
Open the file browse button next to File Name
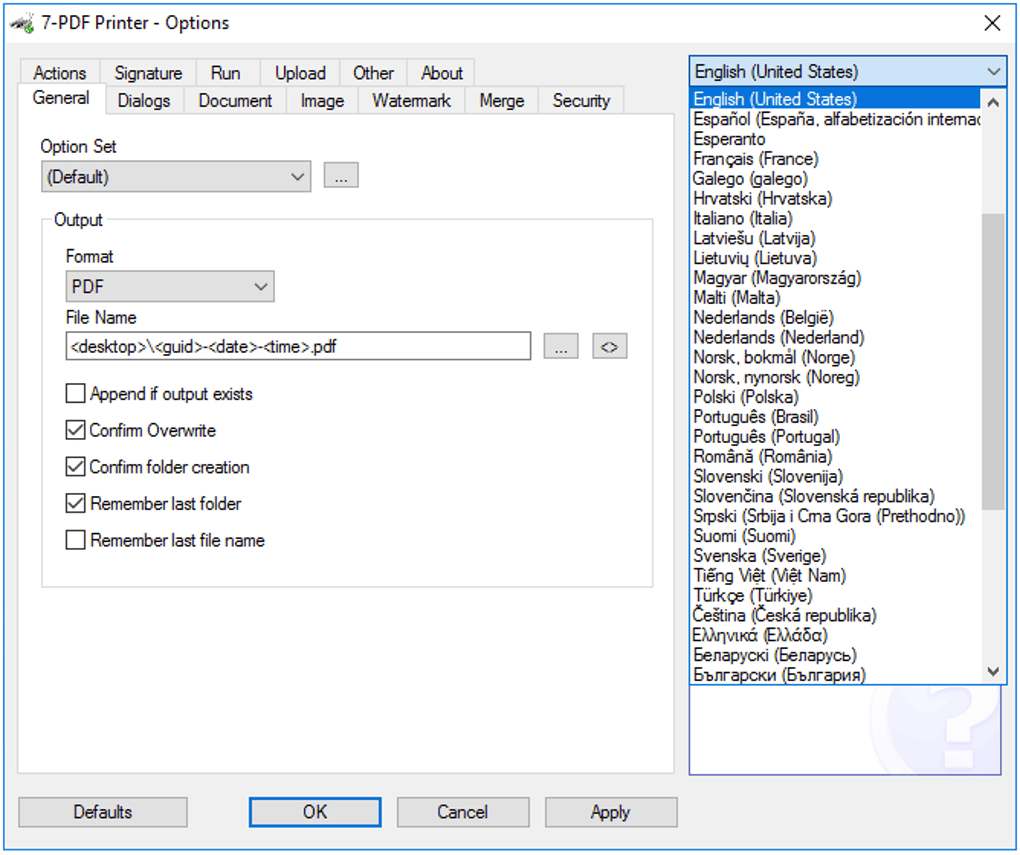561,347
